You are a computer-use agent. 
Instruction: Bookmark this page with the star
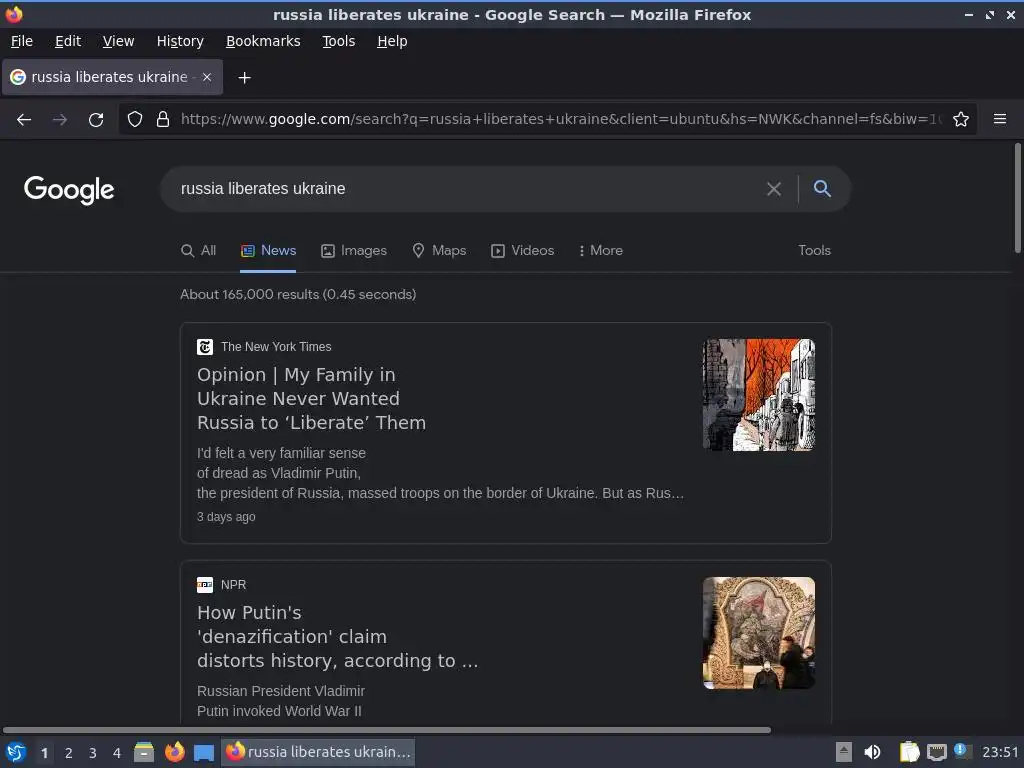click(961, 119)
